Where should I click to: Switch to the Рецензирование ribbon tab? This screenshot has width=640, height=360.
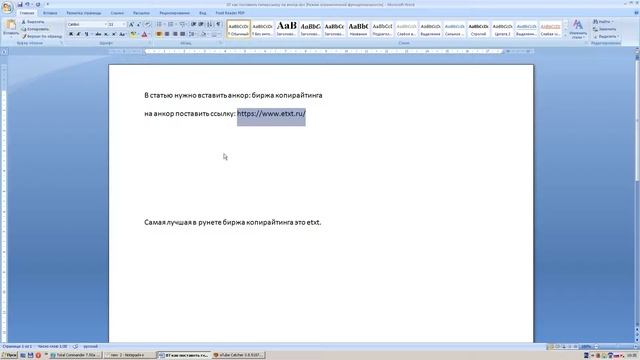(174, 13)
